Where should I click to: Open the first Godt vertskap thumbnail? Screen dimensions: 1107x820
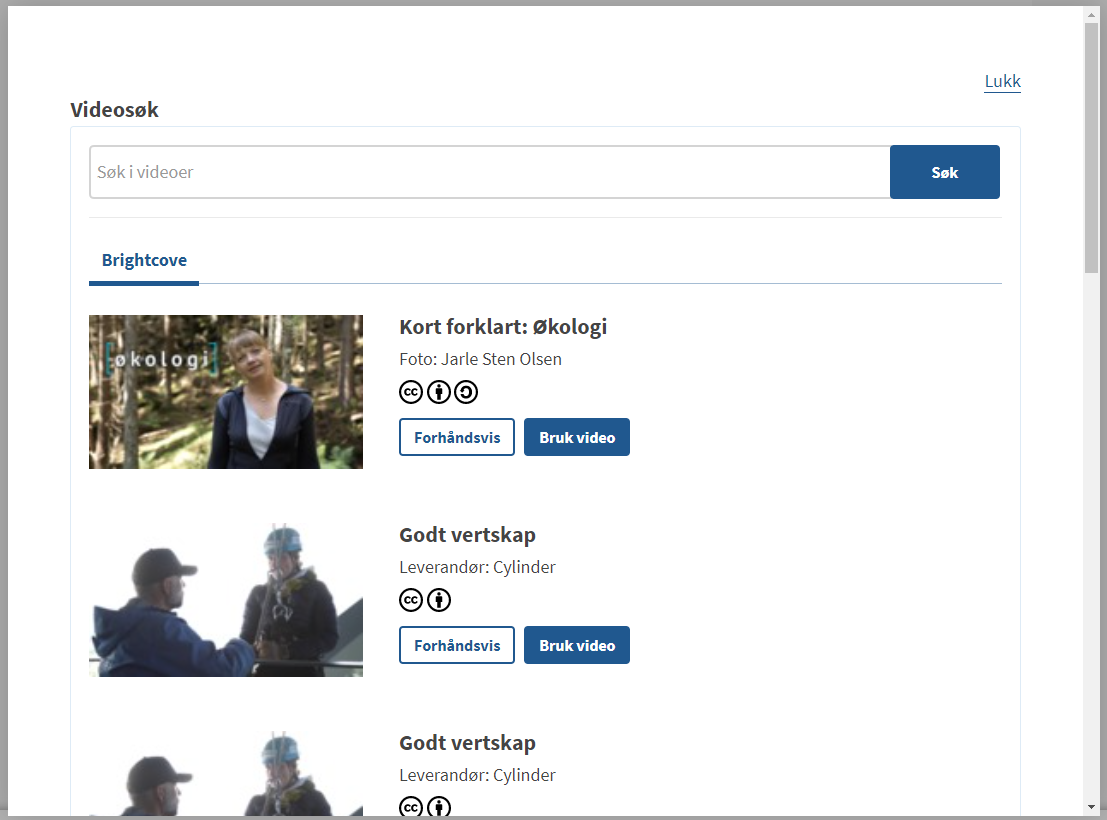226,600
